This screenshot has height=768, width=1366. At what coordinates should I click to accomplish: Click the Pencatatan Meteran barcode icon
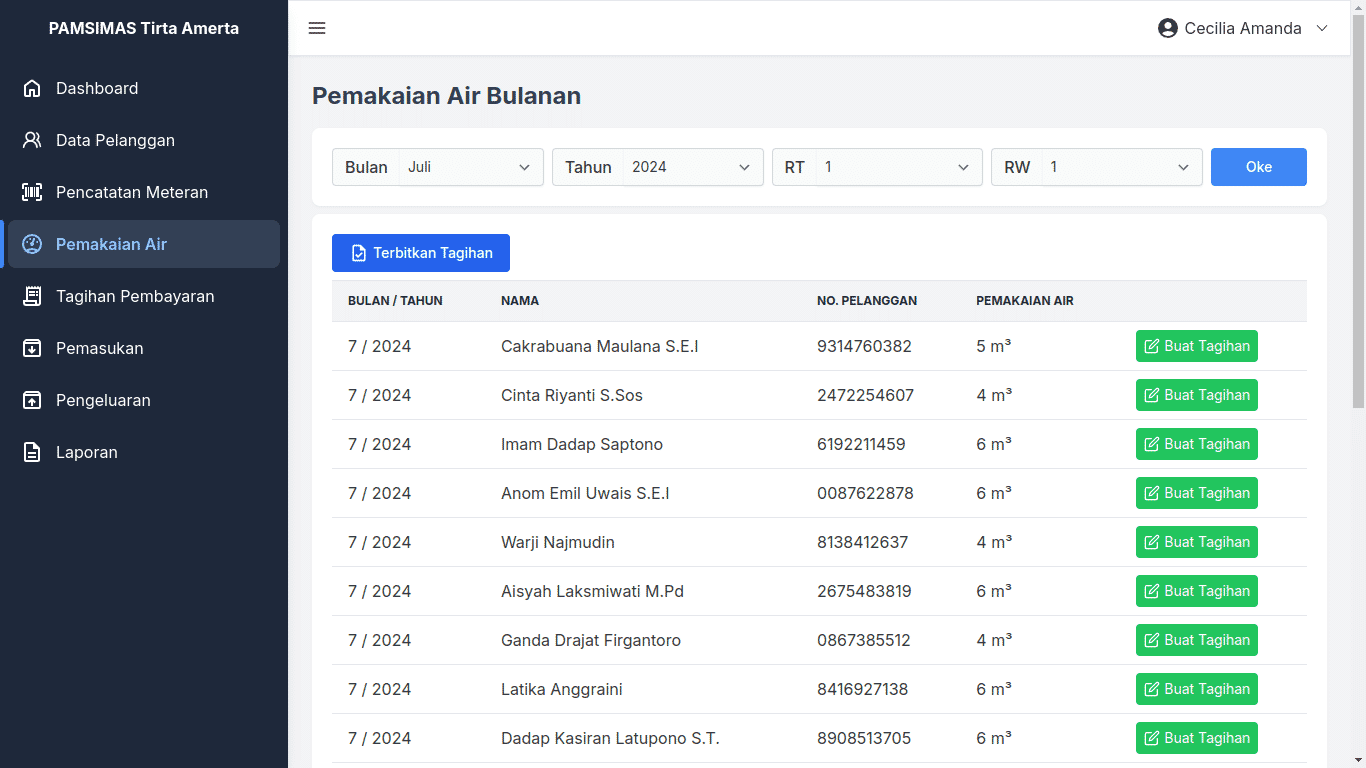coord(32,192)
